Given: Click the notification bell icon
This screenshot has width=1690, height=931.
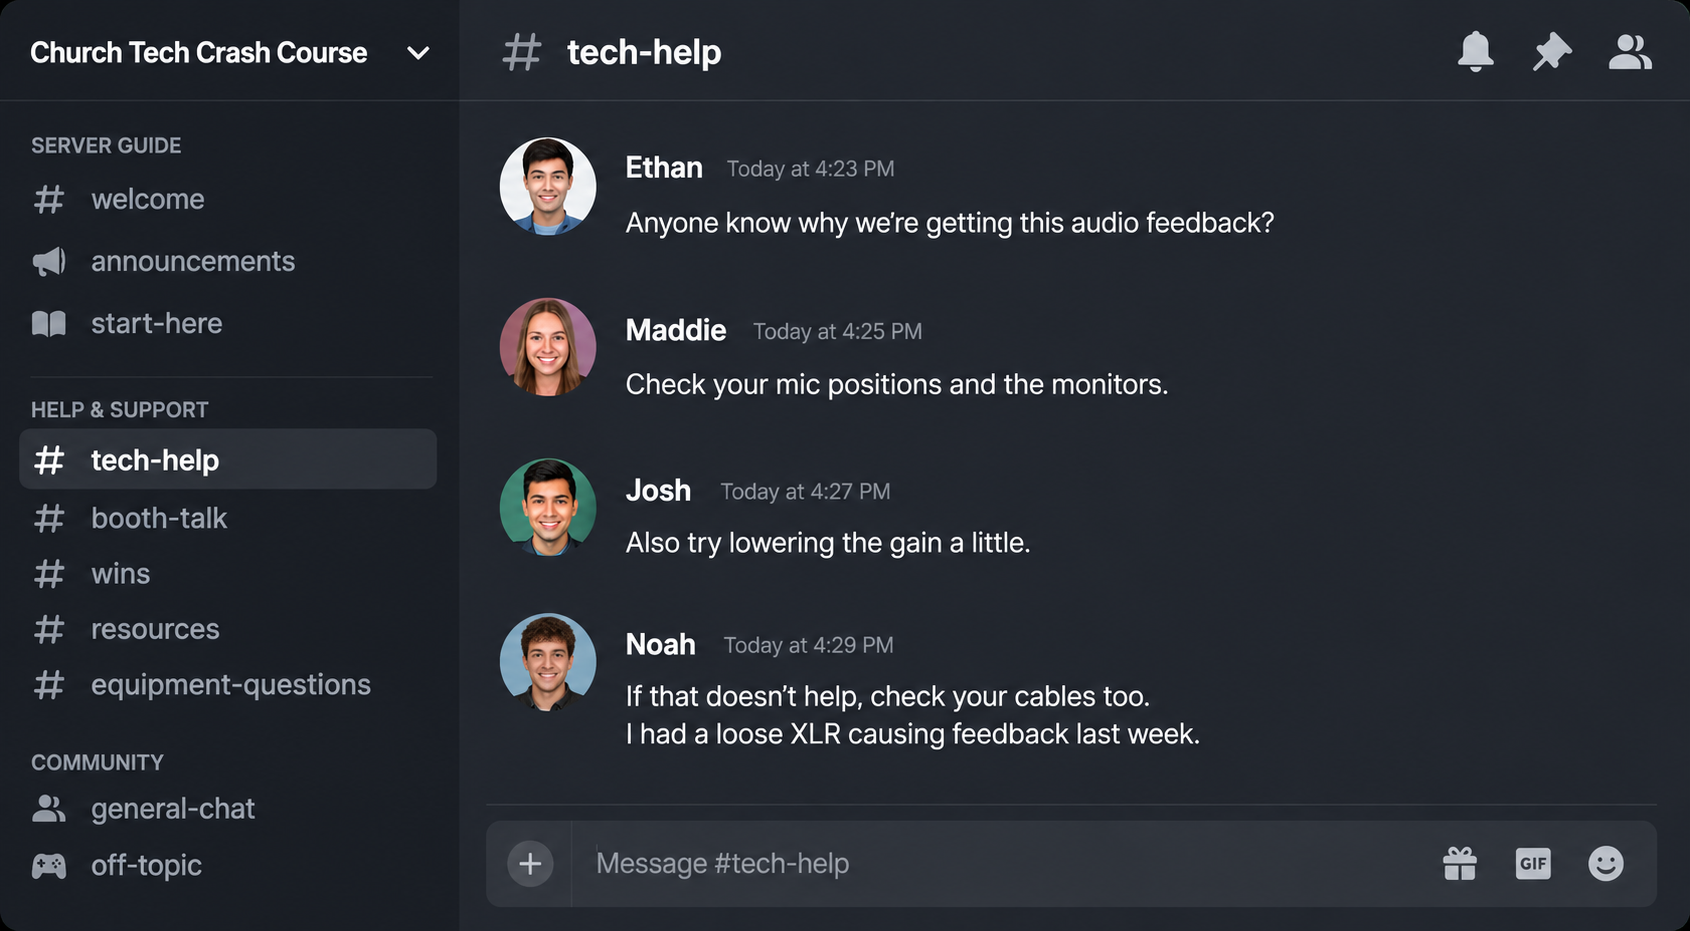Looking at the screenshot, I should click(1475, 51).
